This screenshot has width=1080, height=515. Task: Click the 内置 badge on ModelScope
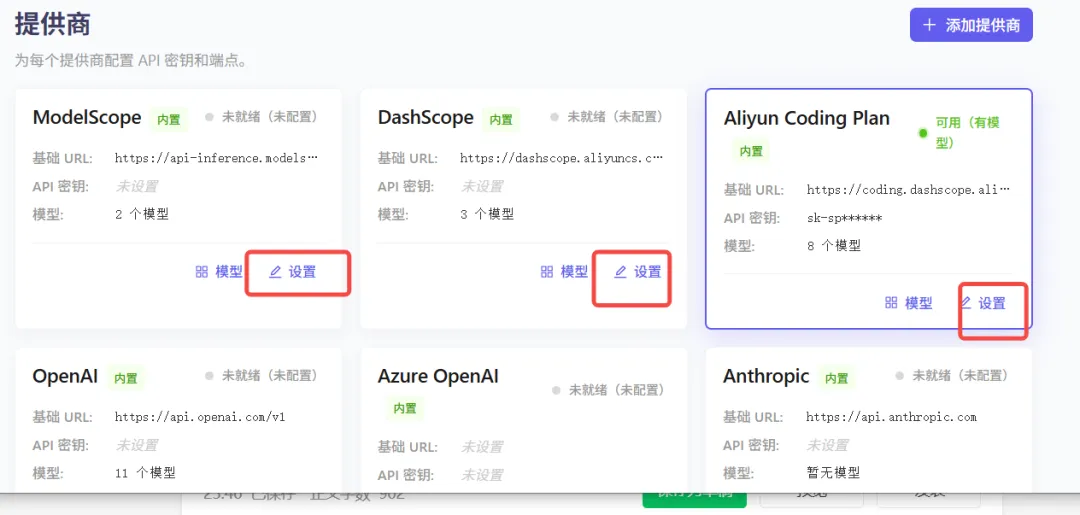(169, 120)
